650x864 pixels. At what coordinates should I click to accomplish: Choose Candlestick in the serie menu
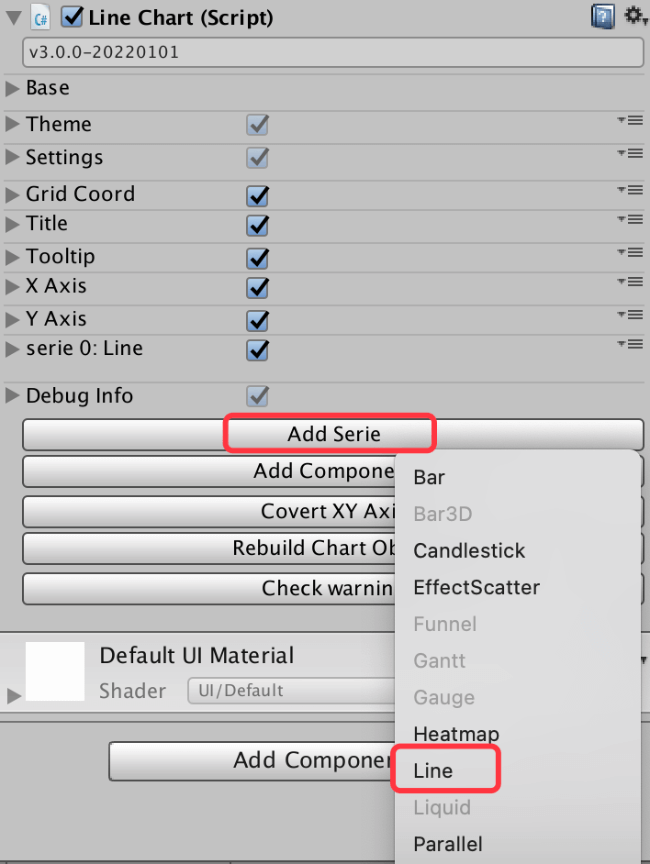point(469,551)
